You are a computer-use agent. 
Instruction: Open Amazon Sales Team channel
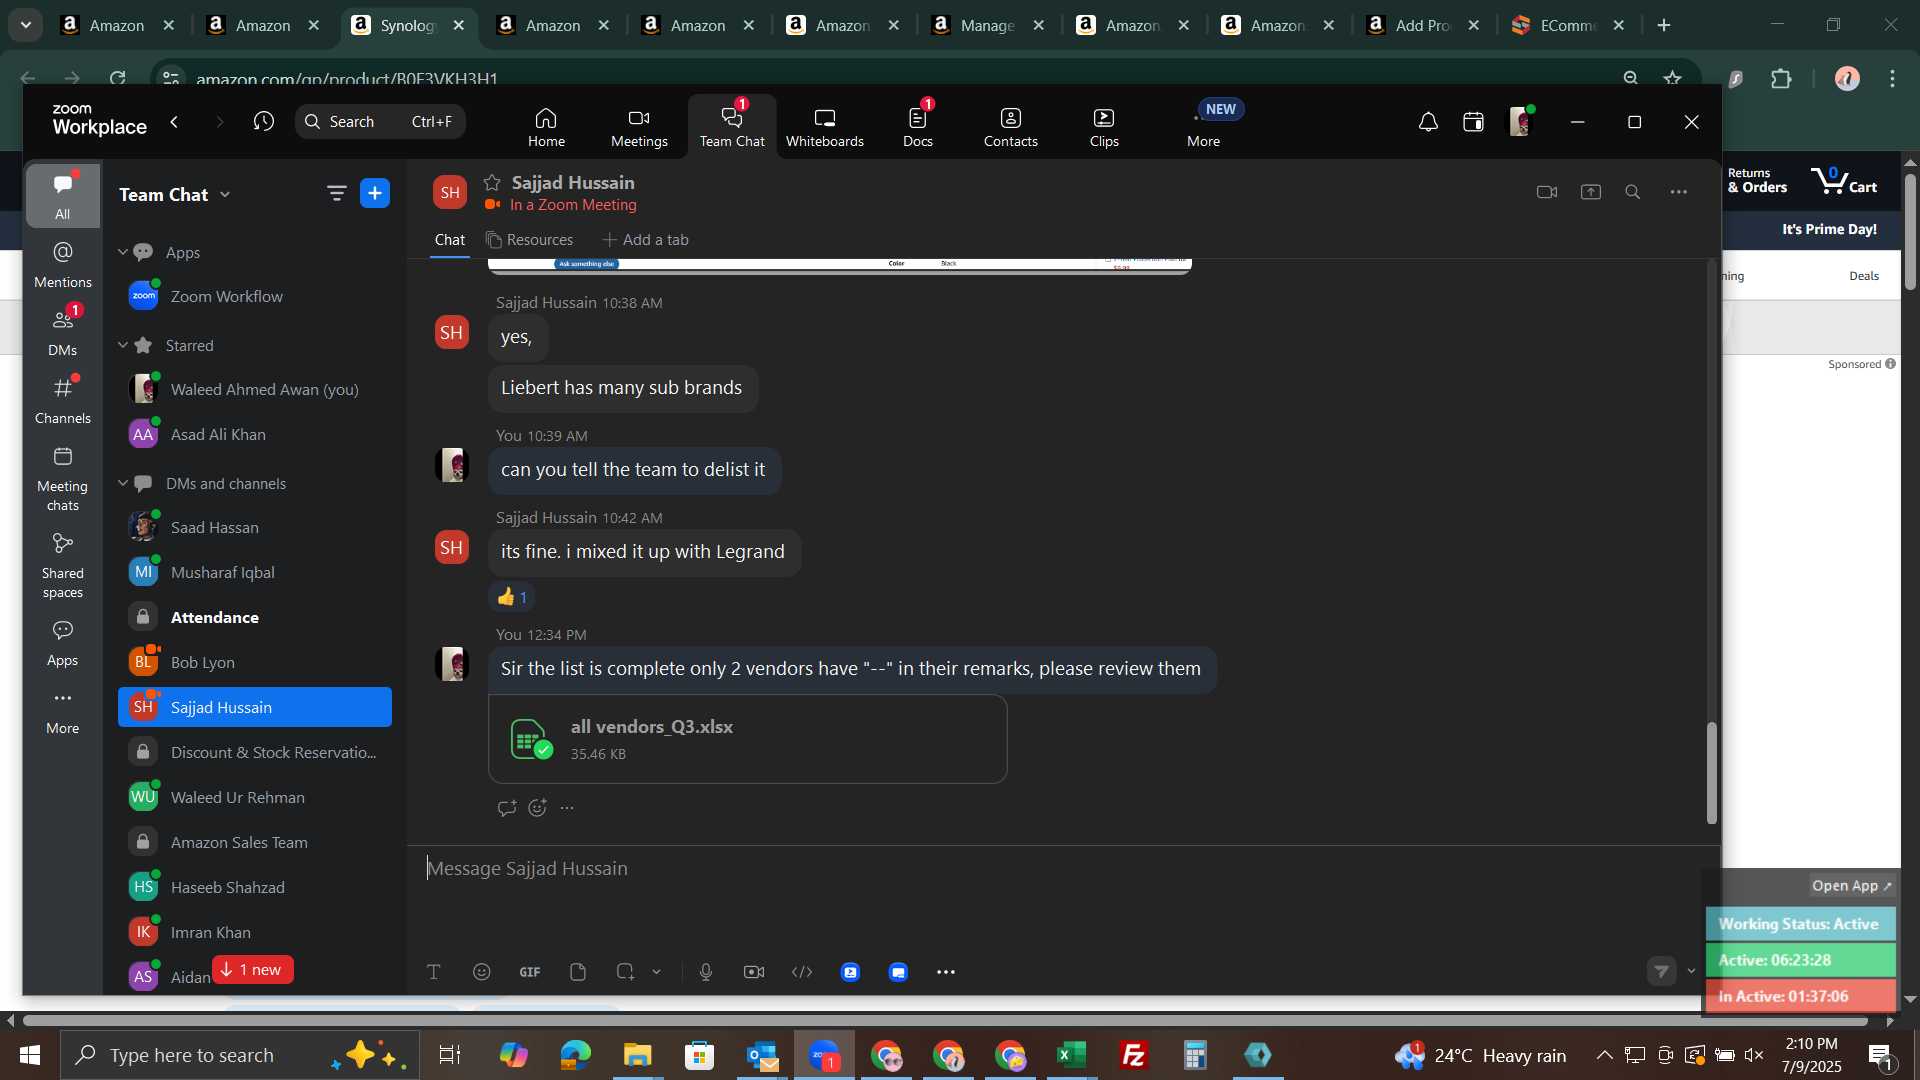click(255, 842)
